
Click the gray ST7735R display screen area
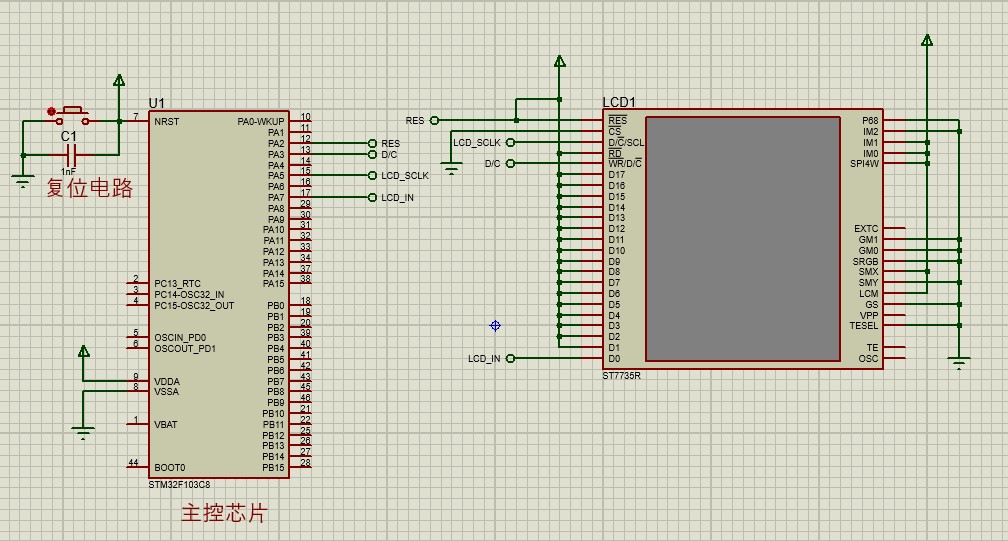[x=742, y=239]
